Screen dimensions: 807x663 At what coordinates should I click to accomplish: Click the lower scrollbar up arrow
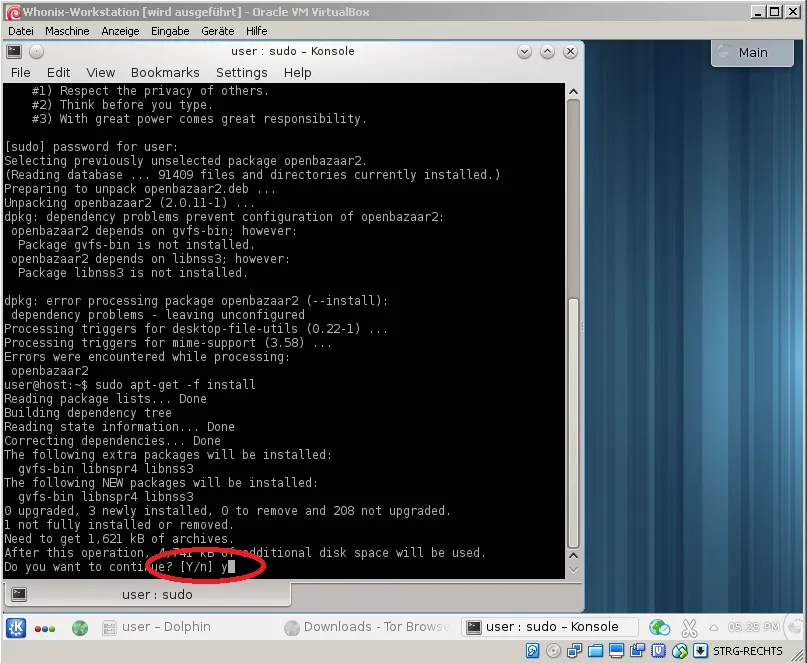pos(573,556)
